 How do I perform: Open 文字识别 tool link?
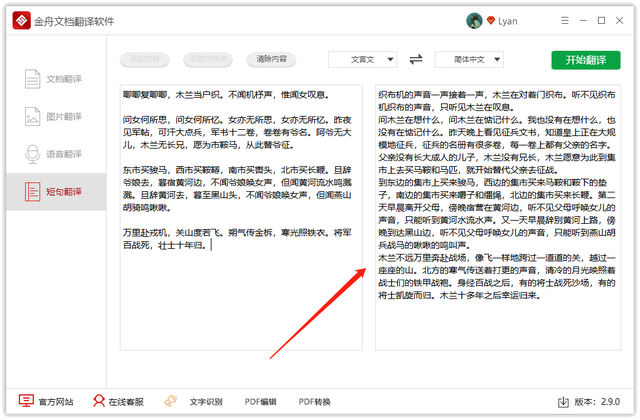[206, 402]
